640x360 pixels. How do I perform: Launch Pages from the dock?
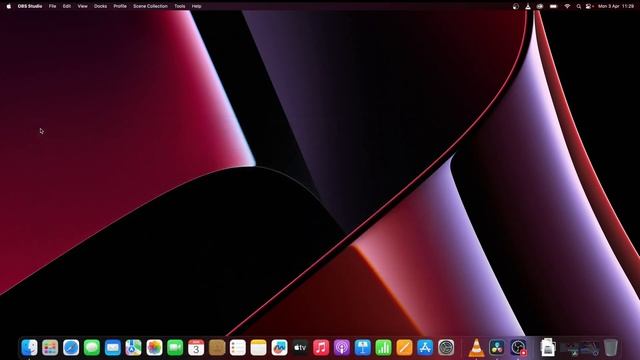pos(404,348)
